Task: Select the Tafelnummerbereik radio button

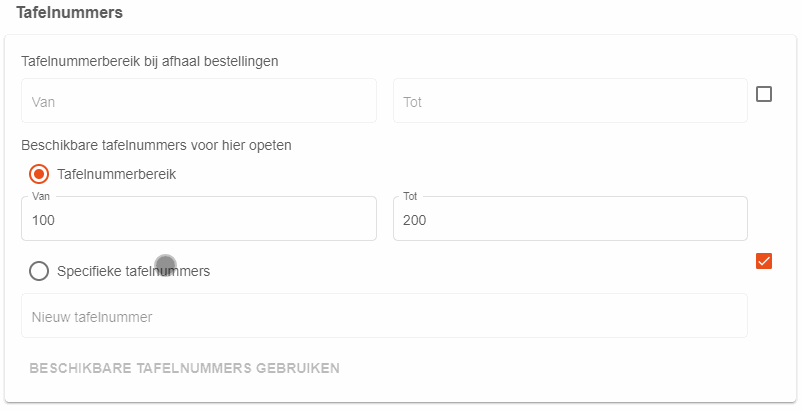Action: click(x=39, y=173)
